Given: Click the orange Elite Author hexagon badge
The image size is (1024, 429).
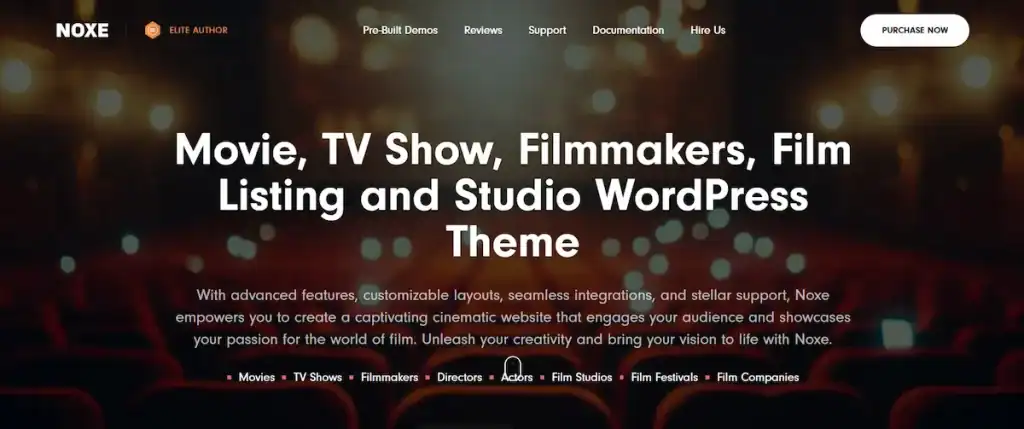Looking at the screenshot, I should pyautogui.click(x=152, y=30).
